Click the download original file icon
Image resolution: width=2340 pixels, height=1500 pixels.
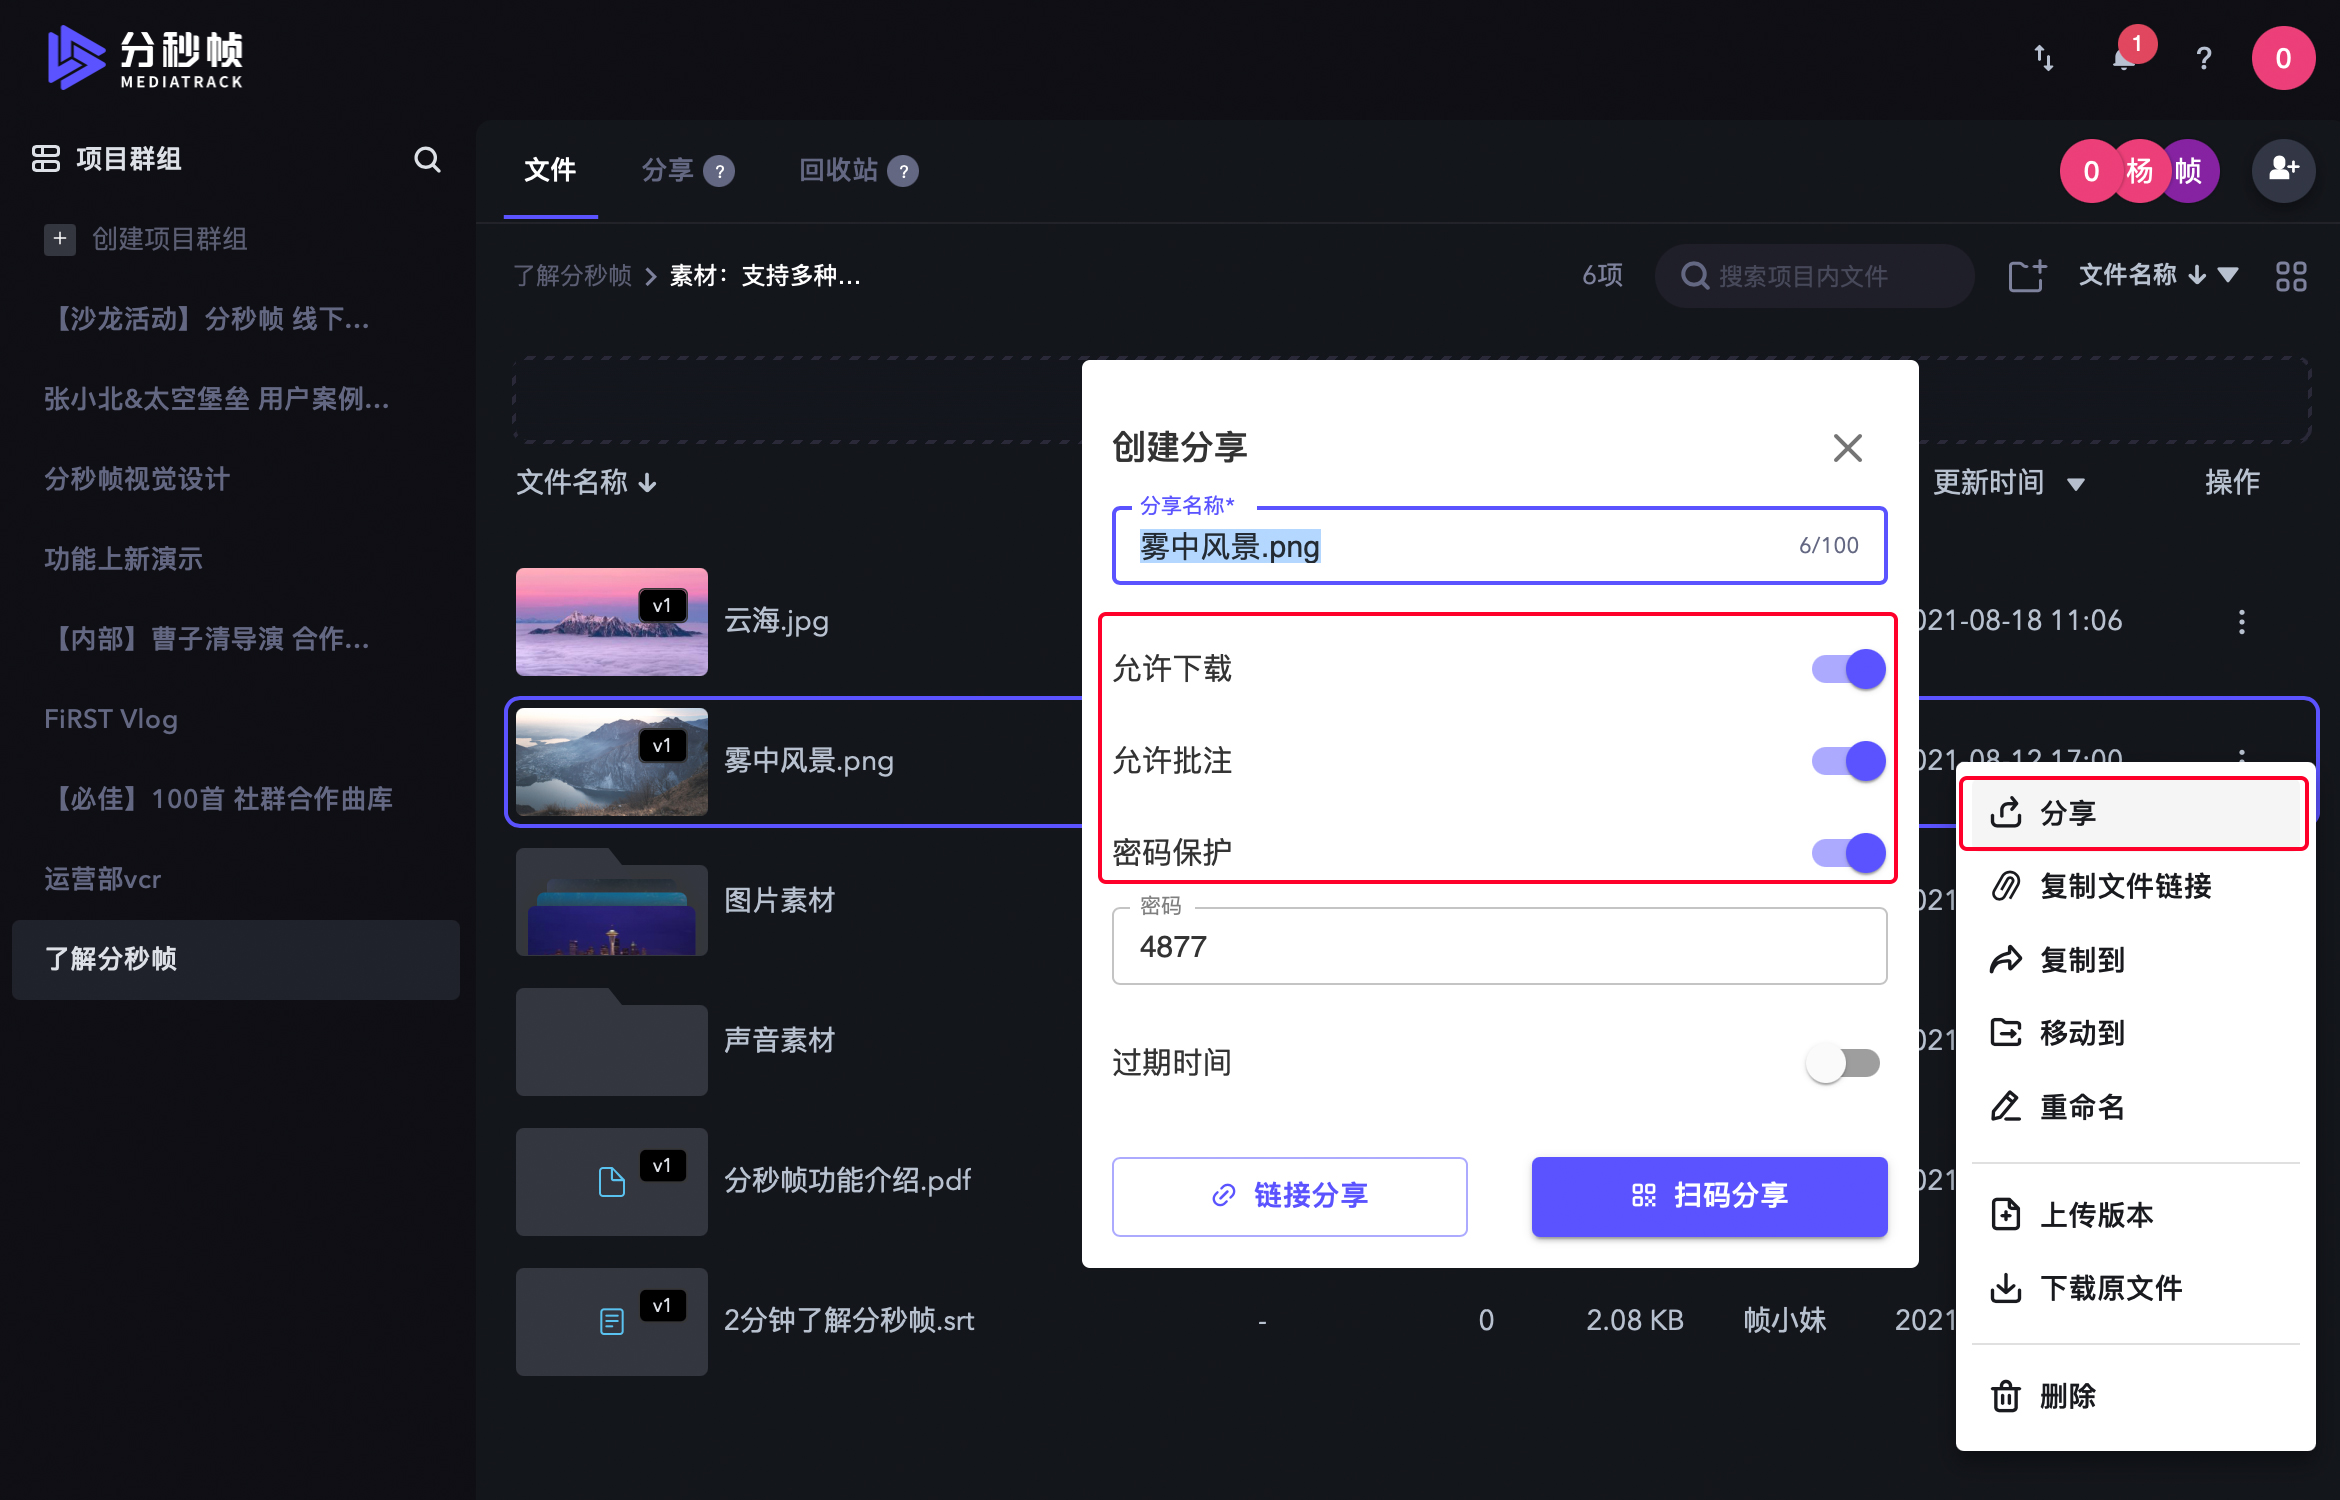(x=2006, y=1287)
